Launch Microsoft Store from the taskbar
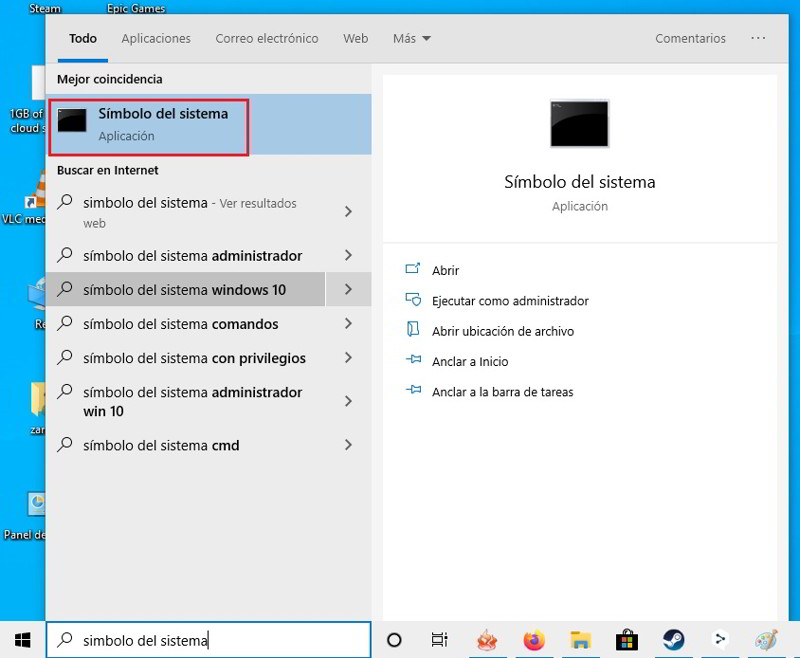The height and width of the screenshot is (658, 800). coord(627,640)
